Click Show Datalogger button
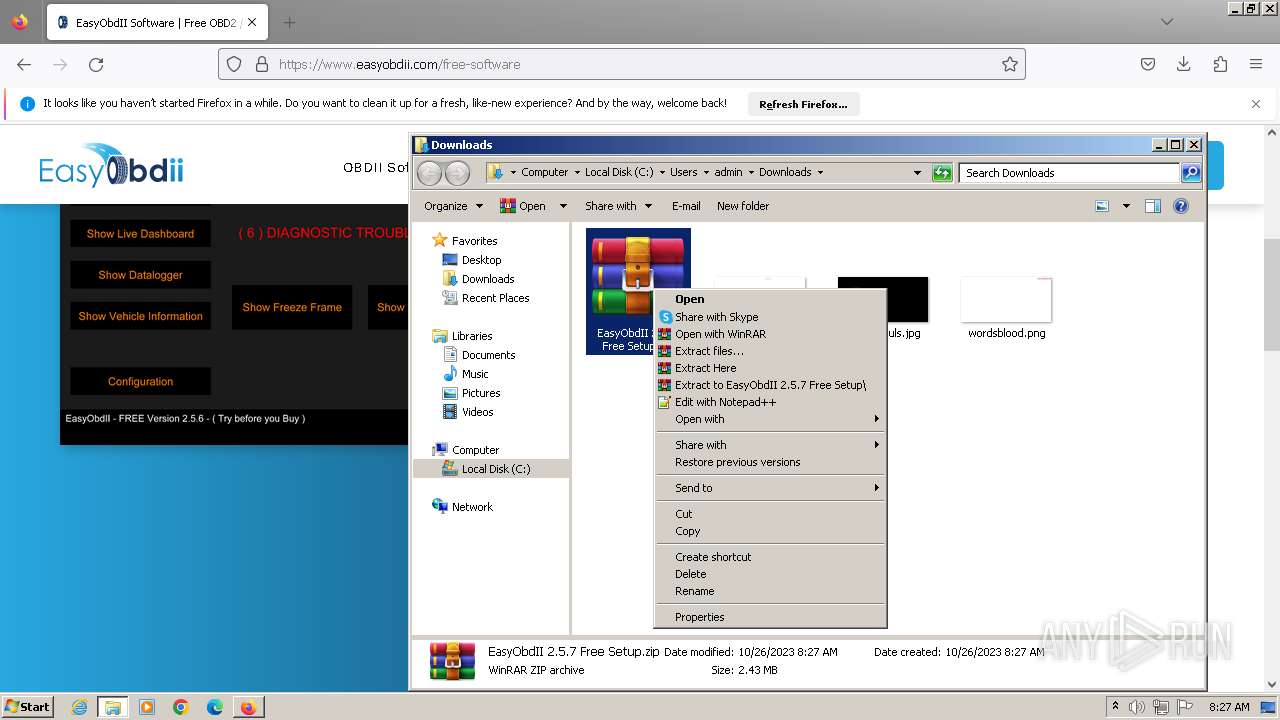The height and width of the screenshot is (720, 1280). [x=140, y=275]
